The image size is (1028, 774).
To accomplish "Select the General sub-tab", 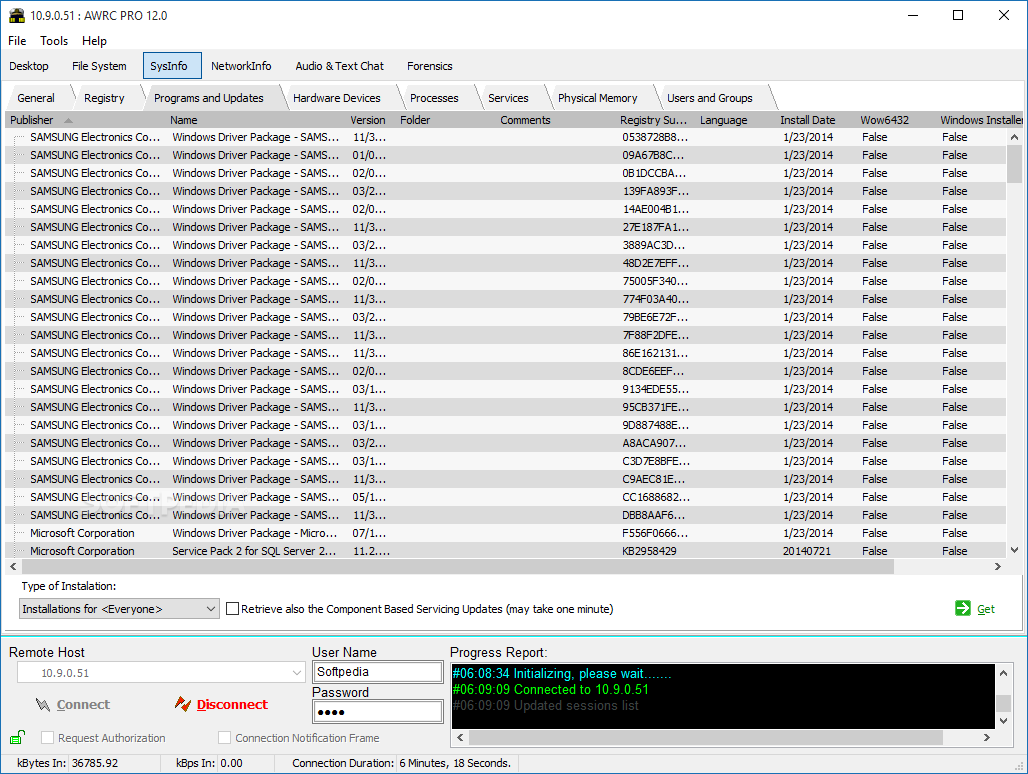I will coord(36,98).
